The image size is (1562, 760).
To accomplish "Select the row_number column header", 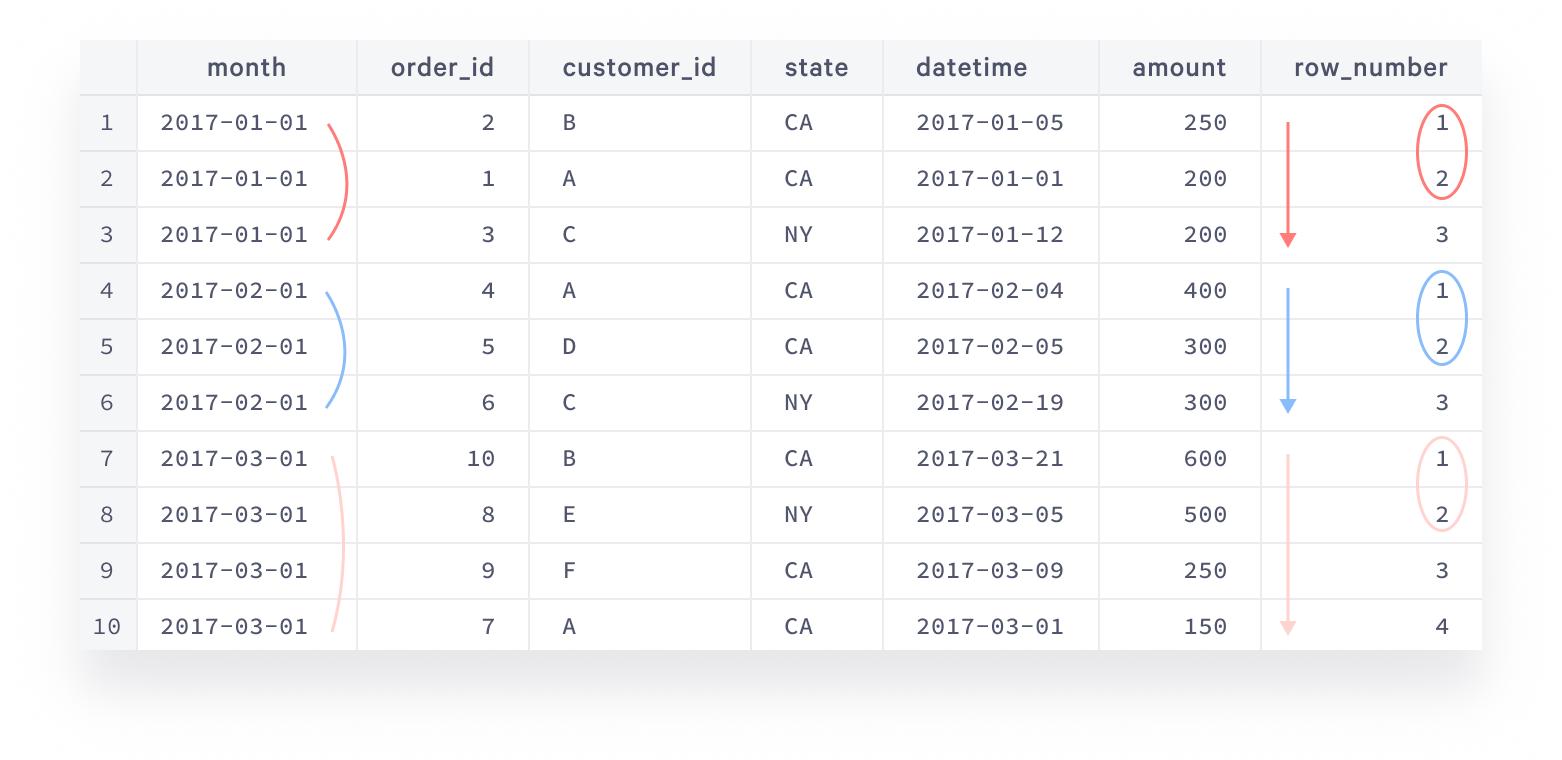I will click(x=1370, y=68).
